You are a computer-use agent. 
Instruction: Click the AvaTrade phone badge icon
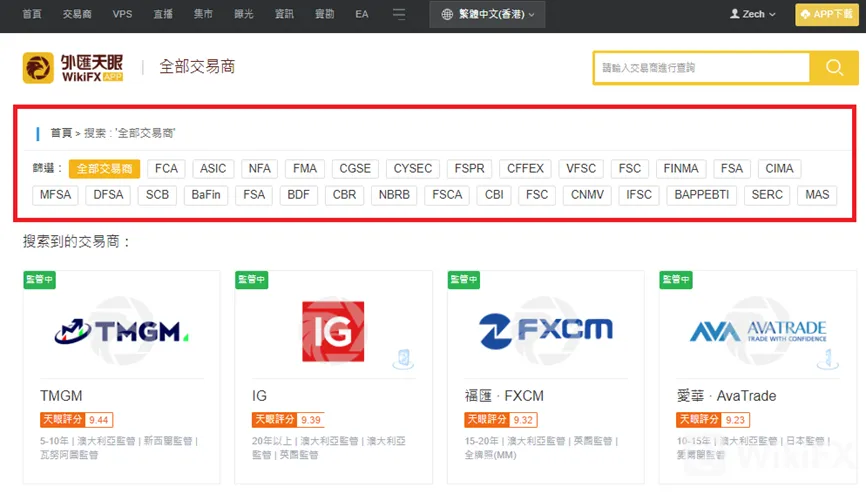[827, 359]
